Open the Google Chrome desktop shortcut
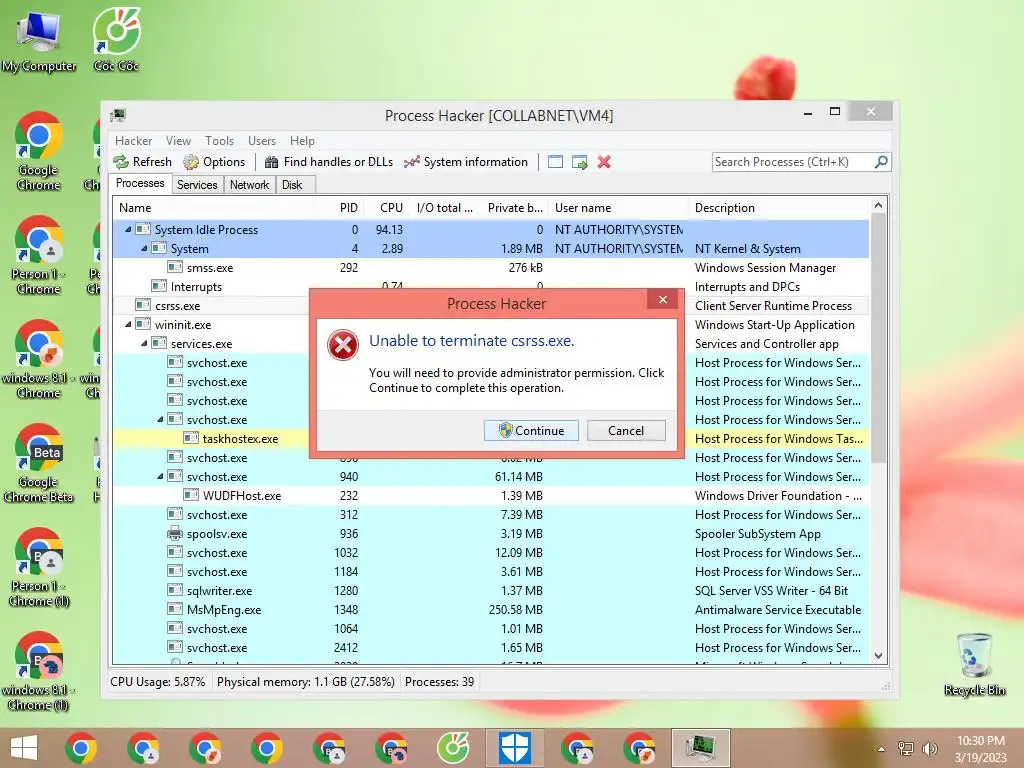The width and height of the screenshot is (1024, 768). coord(39,152)
